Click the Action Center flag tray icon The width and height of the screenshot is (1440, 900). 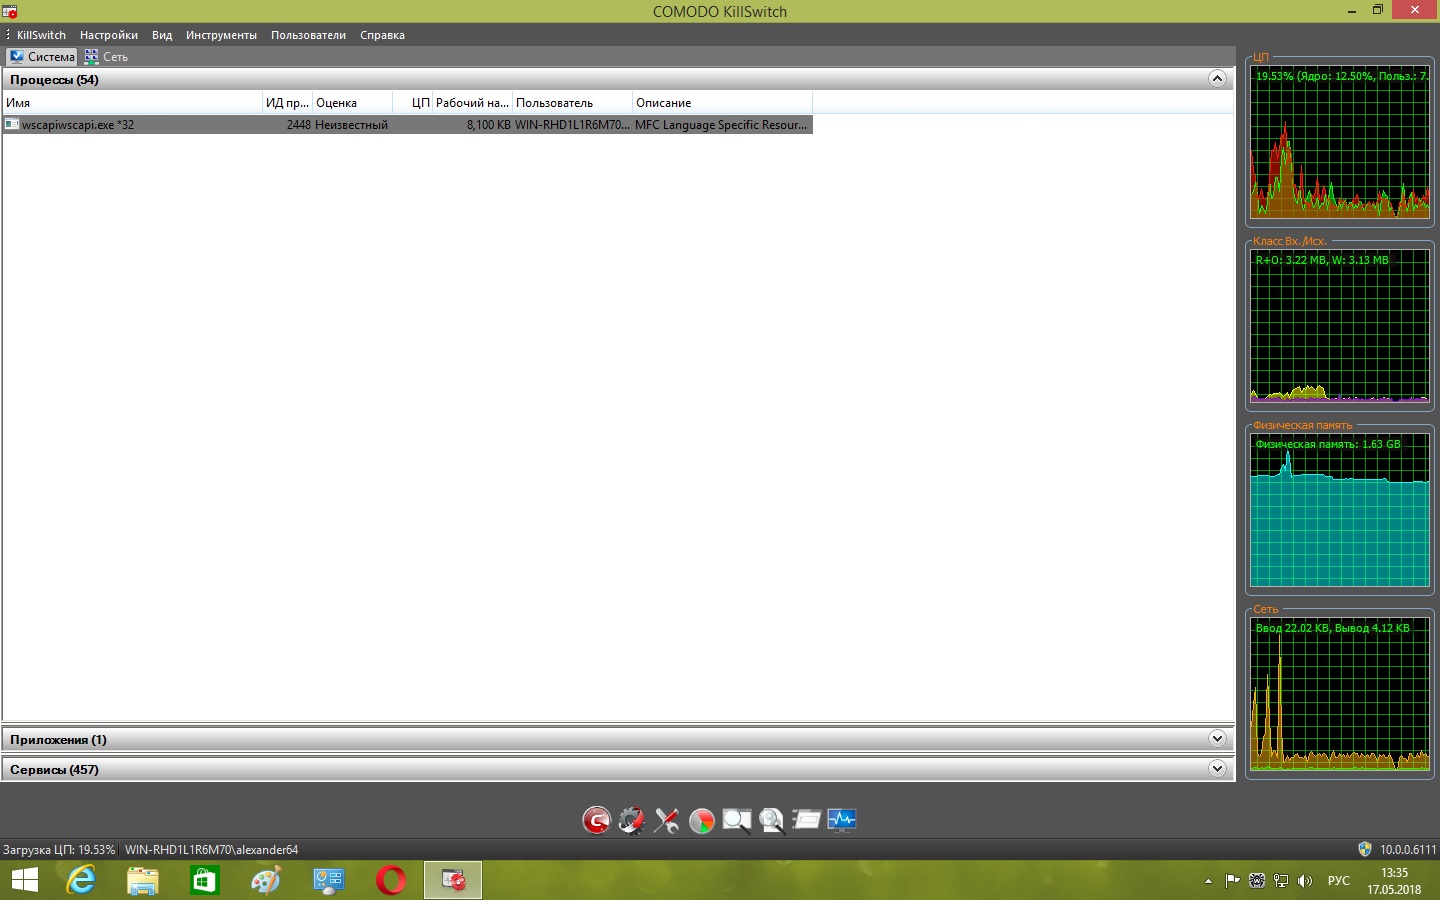1233,881
